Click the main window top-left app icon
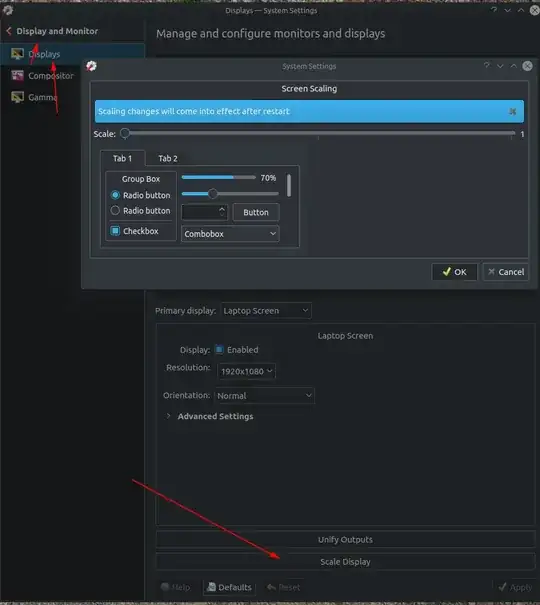 (x=8, y=10)
